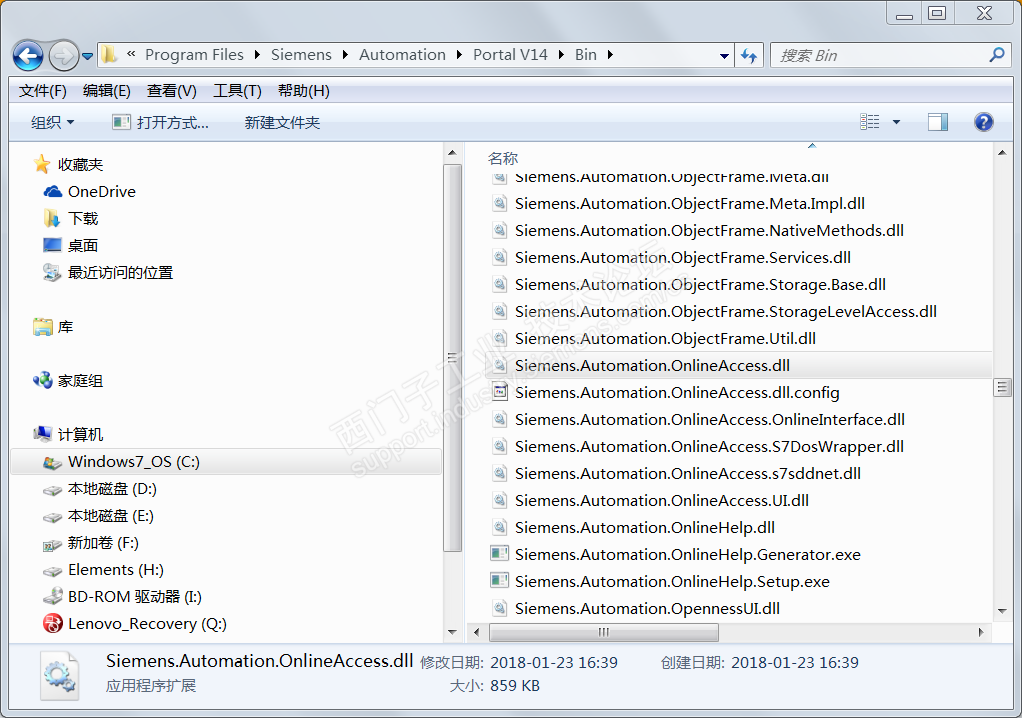
Task: Click 打开方式... button
Action: click(x=160, y=122)
